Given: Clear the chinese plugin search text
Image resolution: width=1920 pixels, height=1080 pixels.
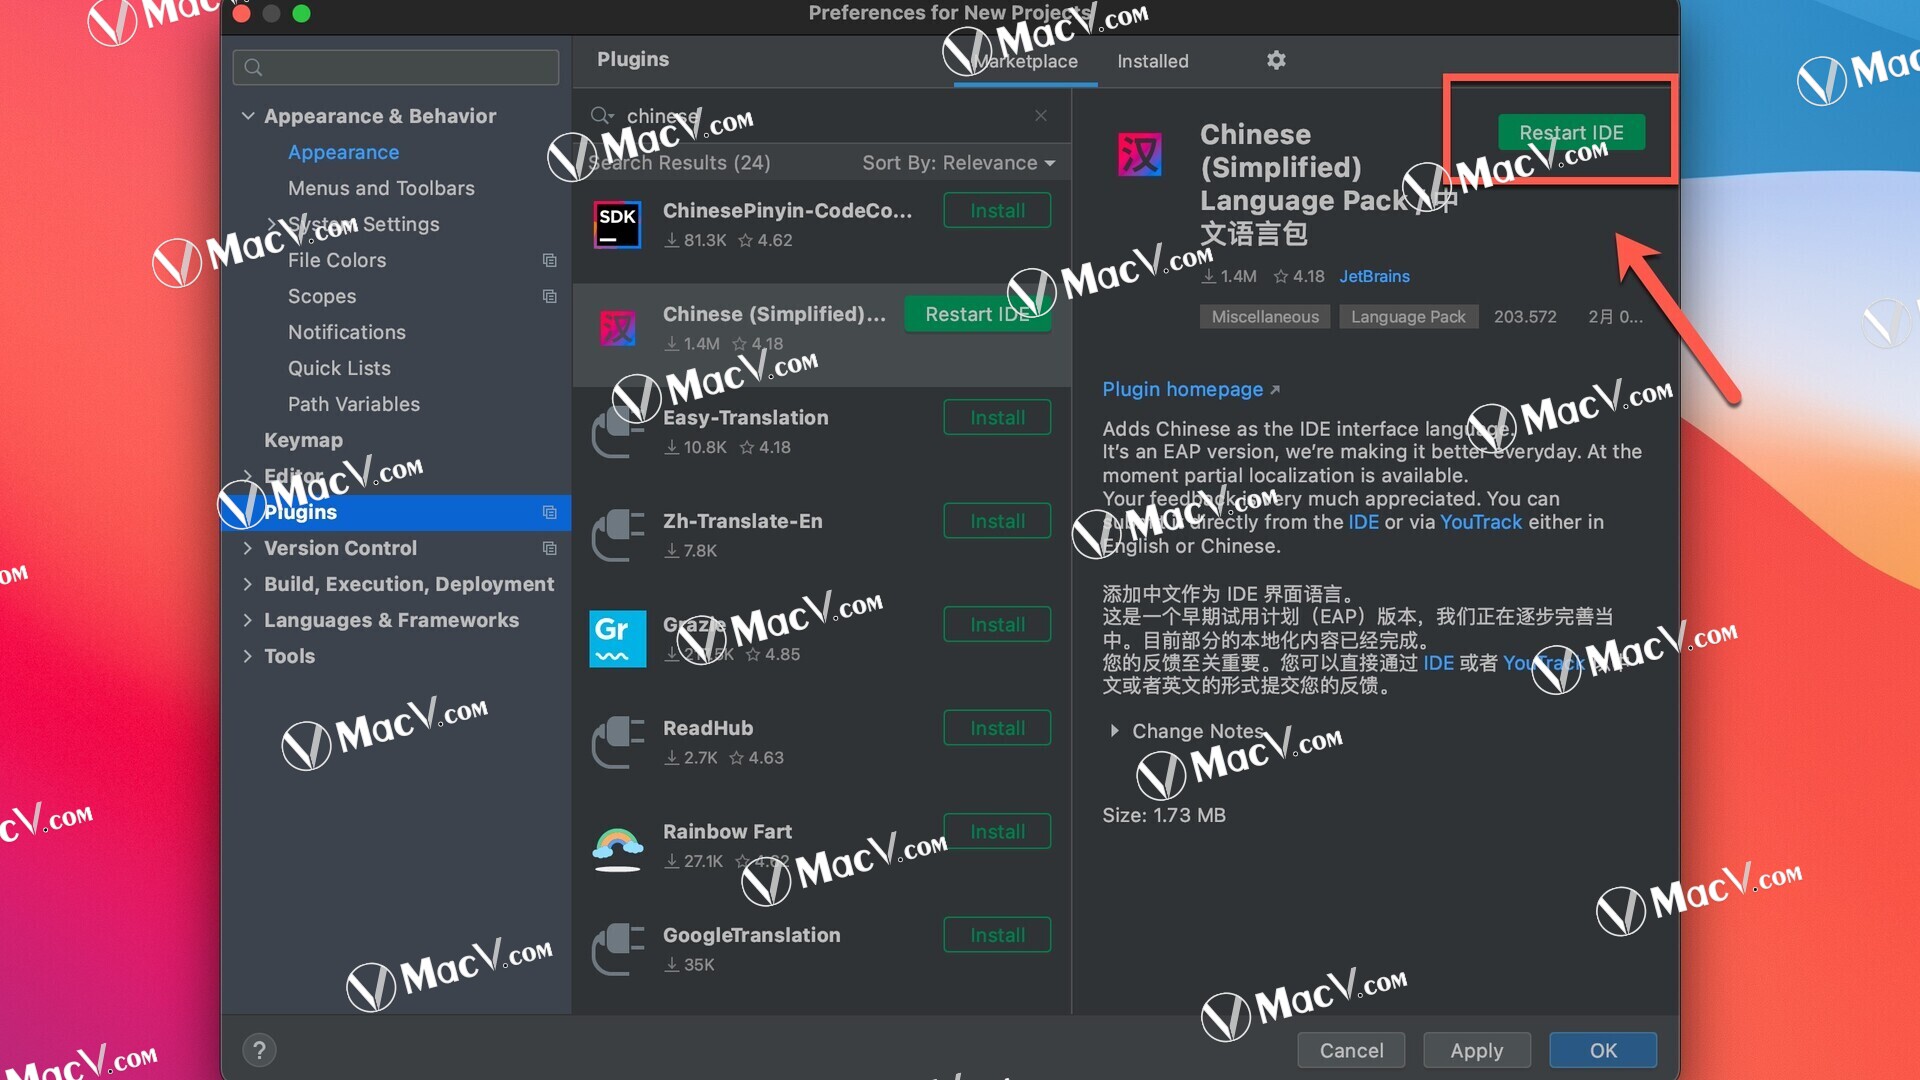Looking at the screenshot, I should click(x=1041, y=116).
